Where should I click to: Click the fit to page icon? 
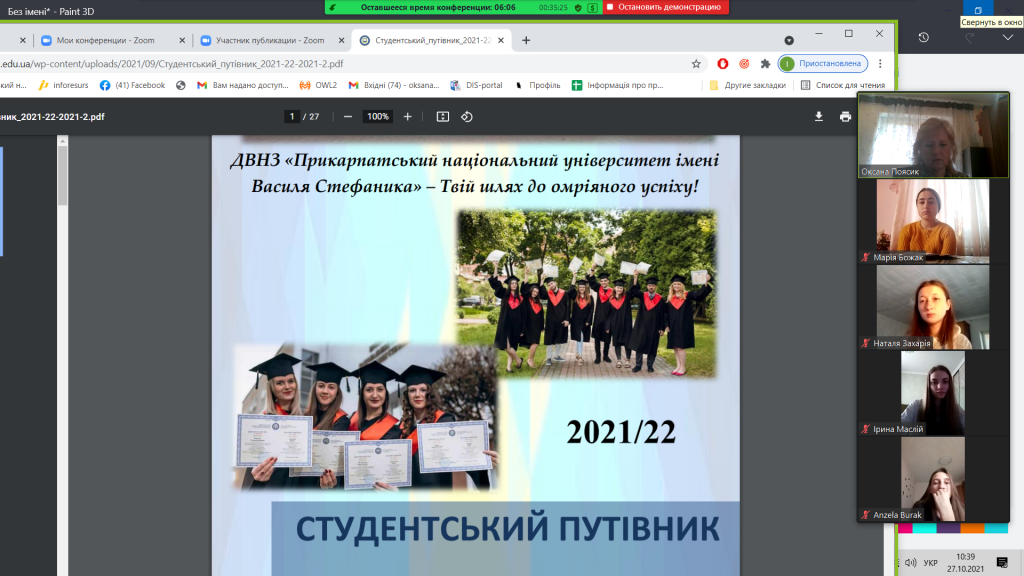pyautogui.click(x=443, y=116)
